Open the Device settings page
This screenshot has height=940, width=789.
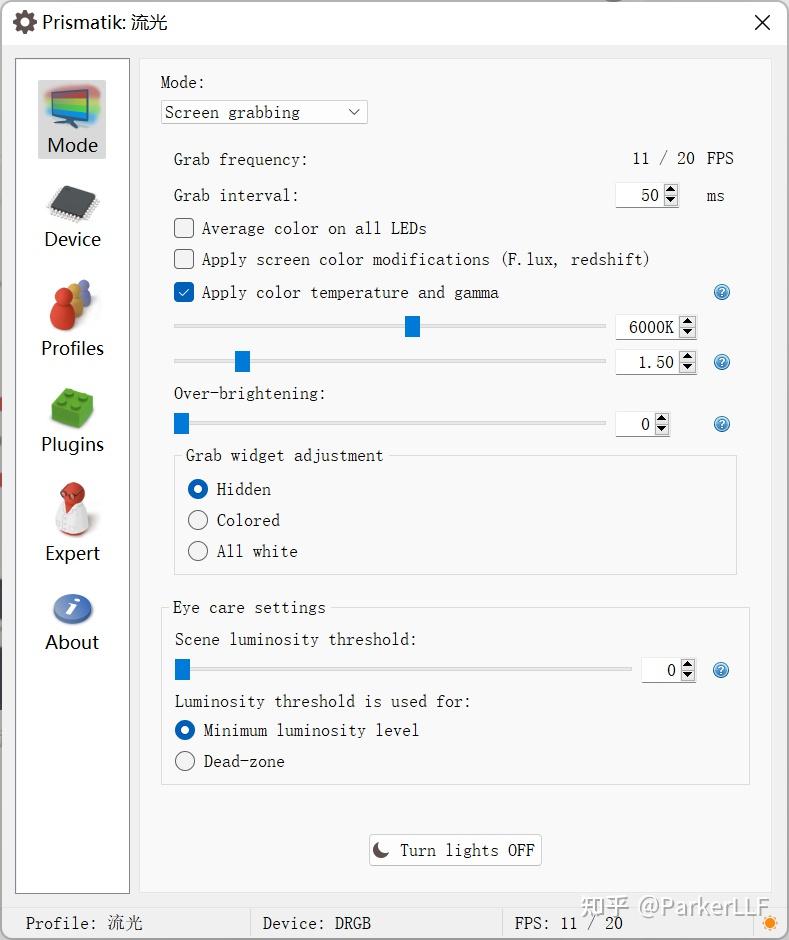(x=72, y=216)
